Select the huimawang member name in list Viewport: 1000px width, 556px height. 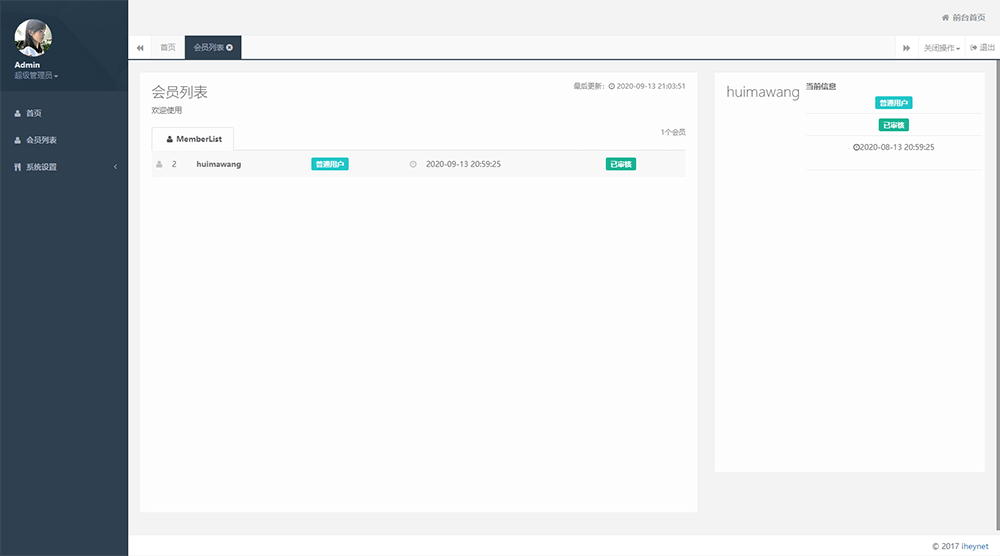218,164
